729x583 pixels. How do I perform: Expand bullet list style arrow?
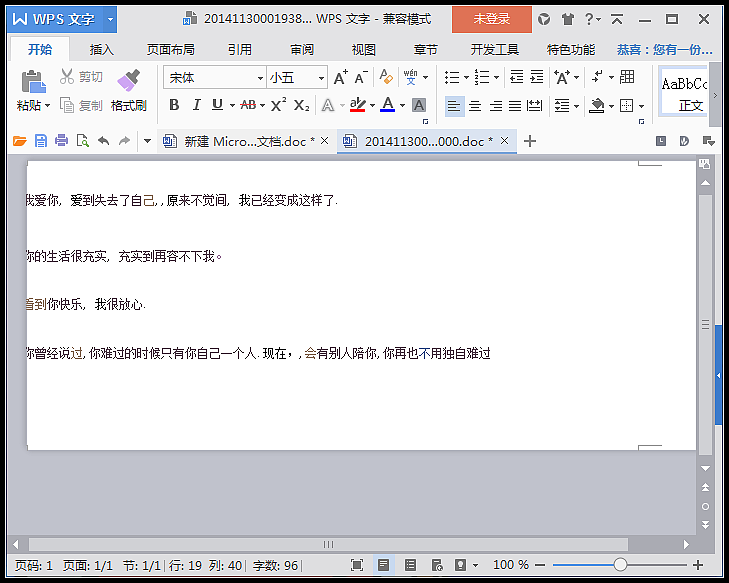pyautogui.click(x=466, y=78)
